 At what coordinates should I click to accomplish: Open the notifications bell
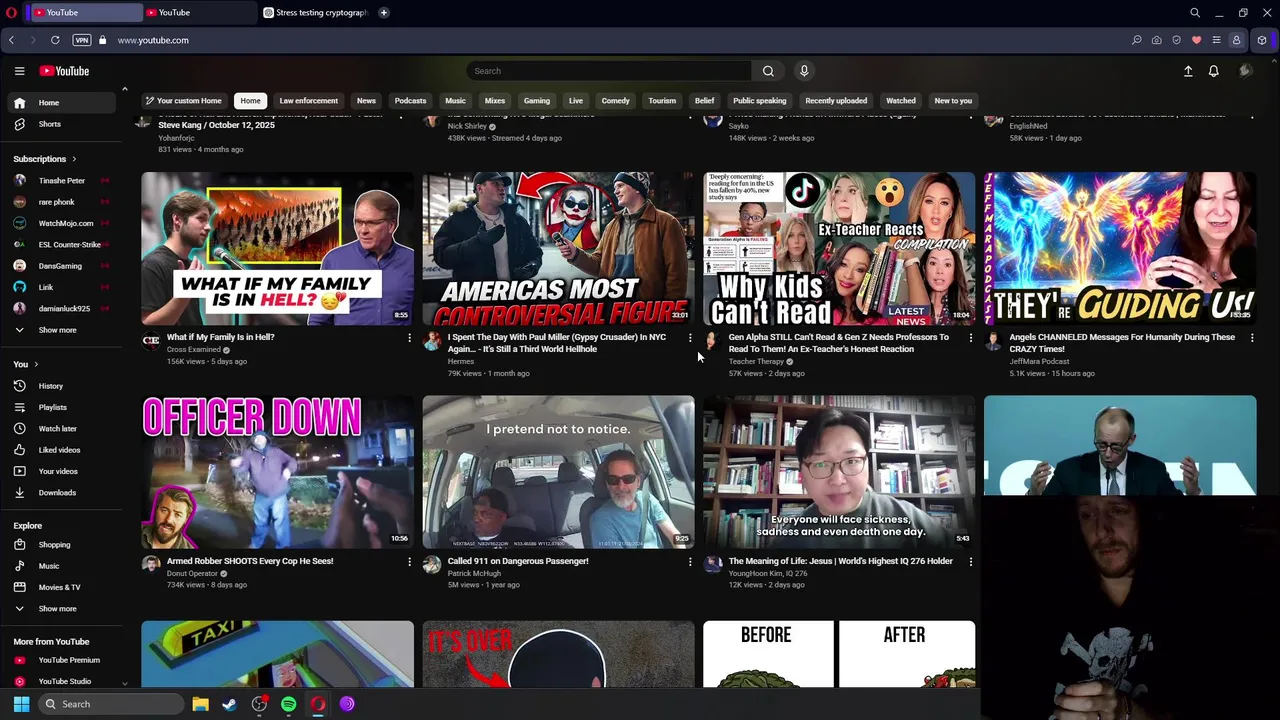pos(1213,71)
